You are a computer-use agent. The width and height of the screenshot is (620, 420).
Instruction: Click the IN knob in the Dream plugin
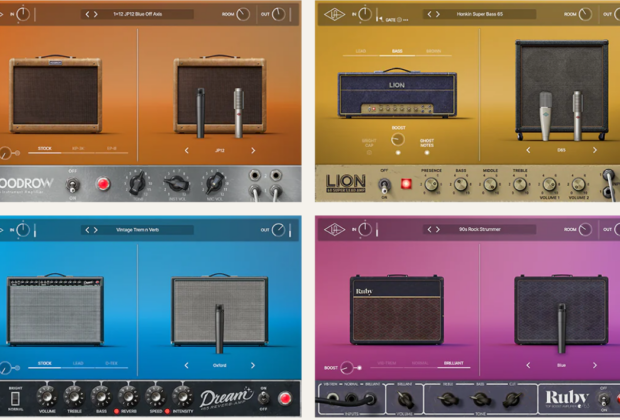23,230
